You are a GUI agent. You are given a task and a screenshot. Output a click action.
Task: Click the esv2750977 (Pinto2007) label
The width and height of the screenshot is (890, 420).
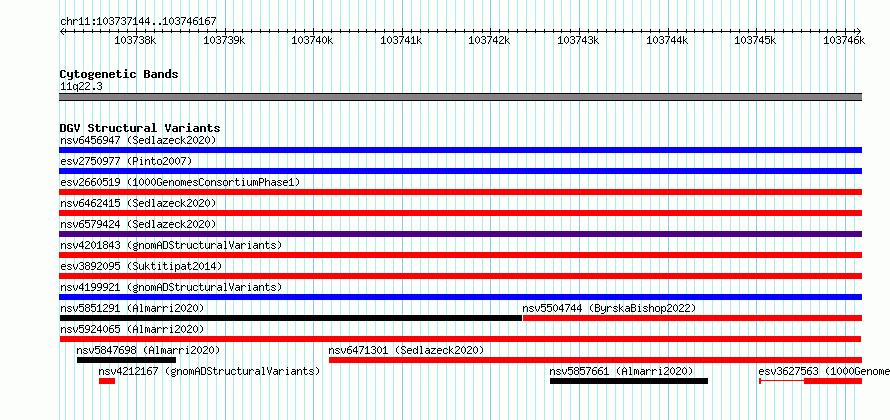point(126,161)
